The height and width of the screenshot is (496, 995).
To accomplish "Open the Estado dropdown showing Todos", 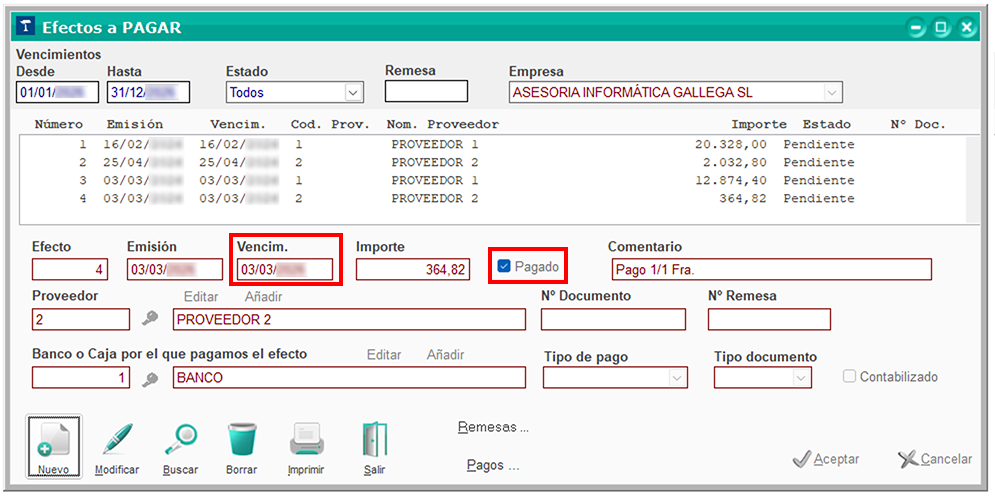I will [x=352, y=92].
